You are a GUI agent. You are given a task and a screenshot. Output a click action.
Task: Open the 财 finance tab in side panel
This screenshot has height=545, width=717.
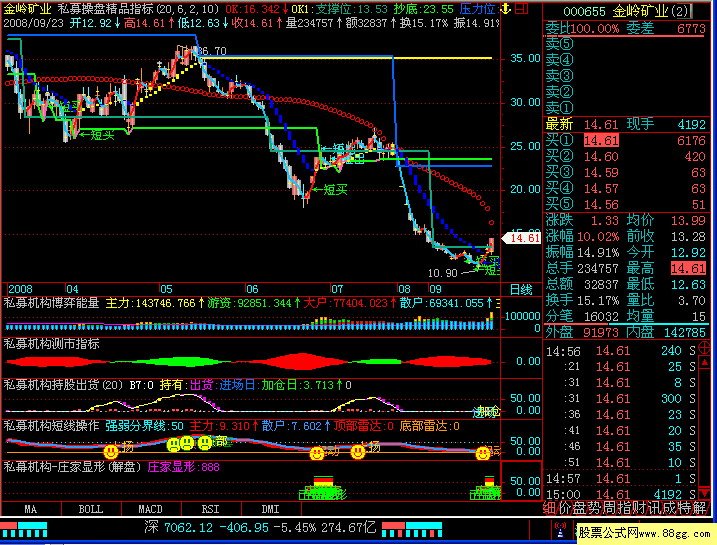click(x=640, y=508)
